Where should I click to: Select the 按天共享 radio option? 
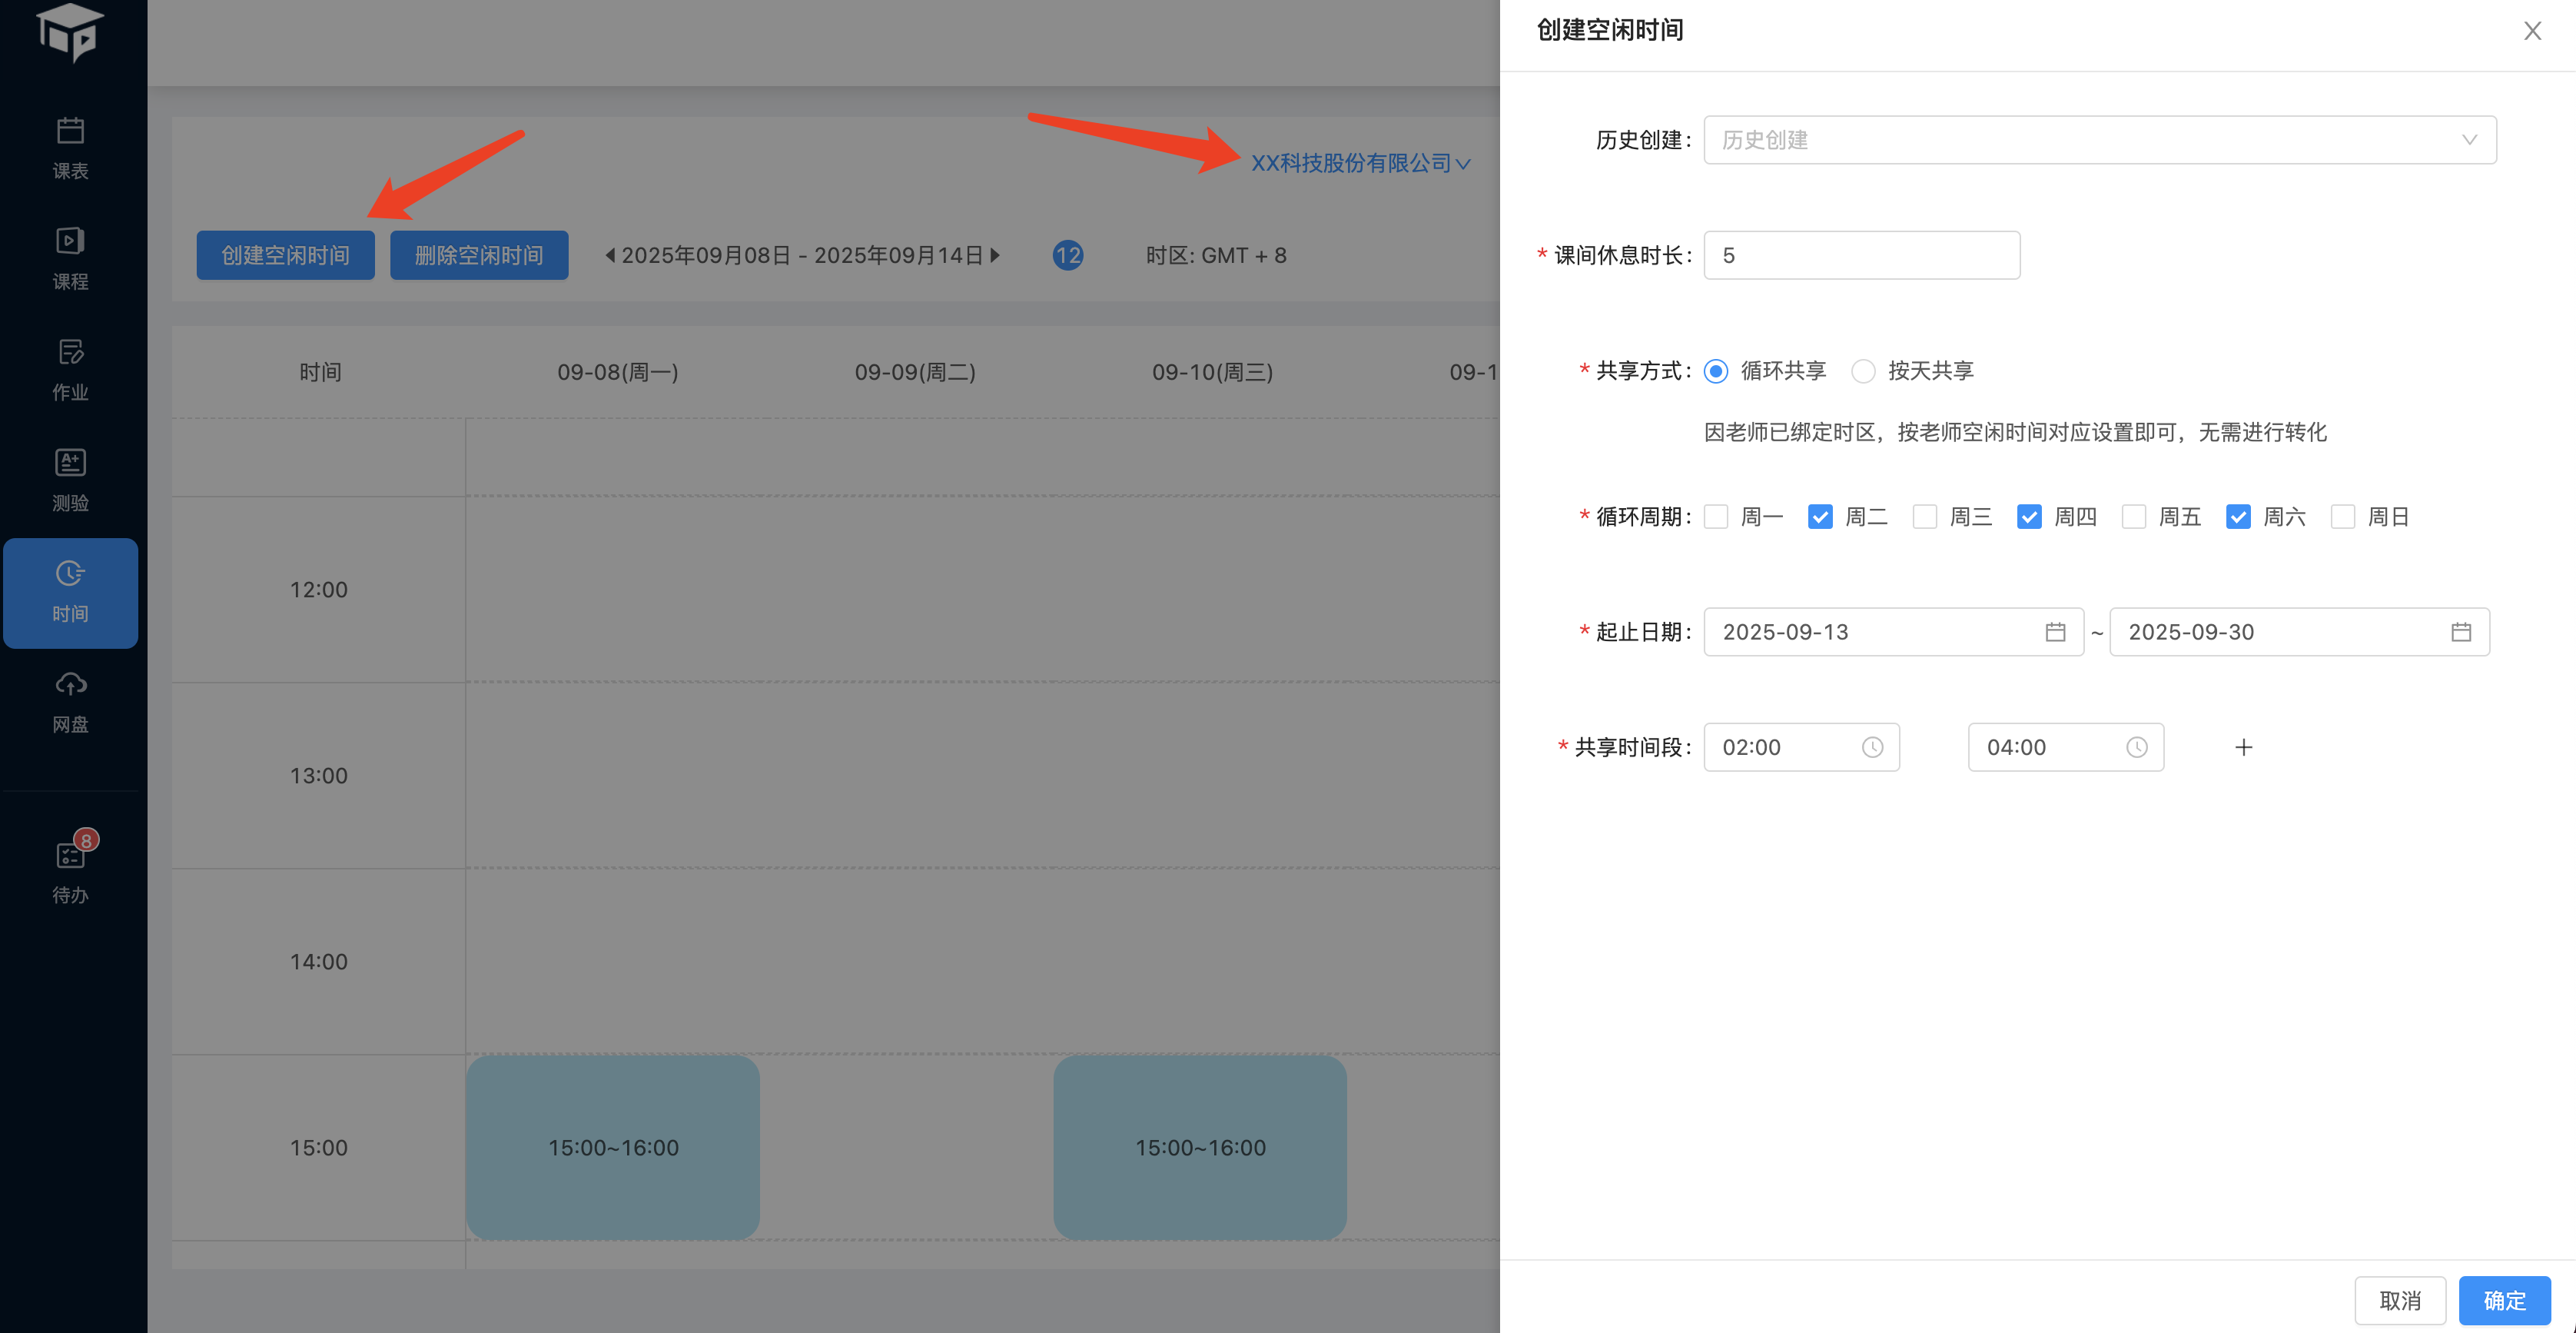tap(1863, 371)
